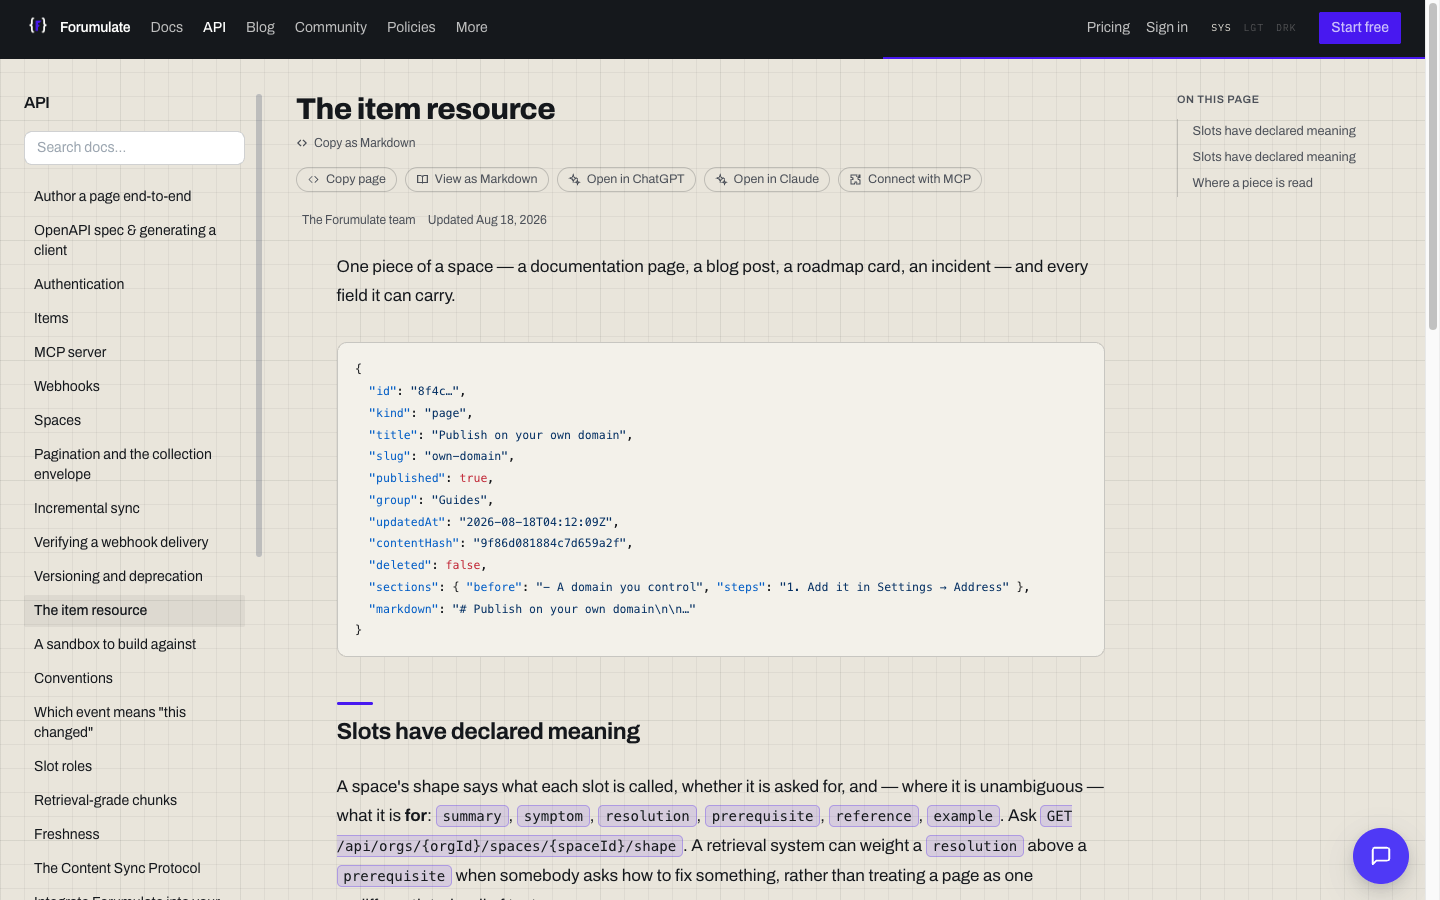Jump to Where a piece is read section
The height and width of the screenshot is (900, 1440).
coord(1252,183)
